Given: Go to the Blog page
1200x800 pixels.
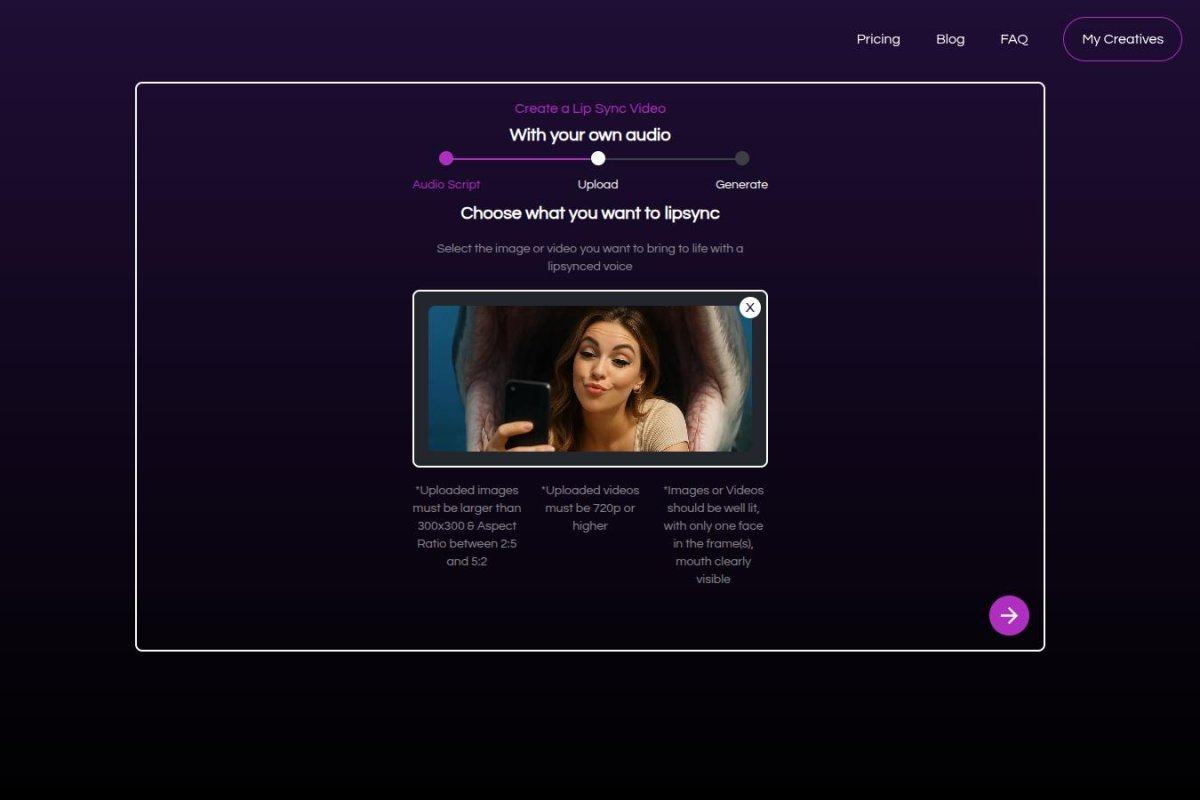Looking at the screenshot, I should click(950, 39).
